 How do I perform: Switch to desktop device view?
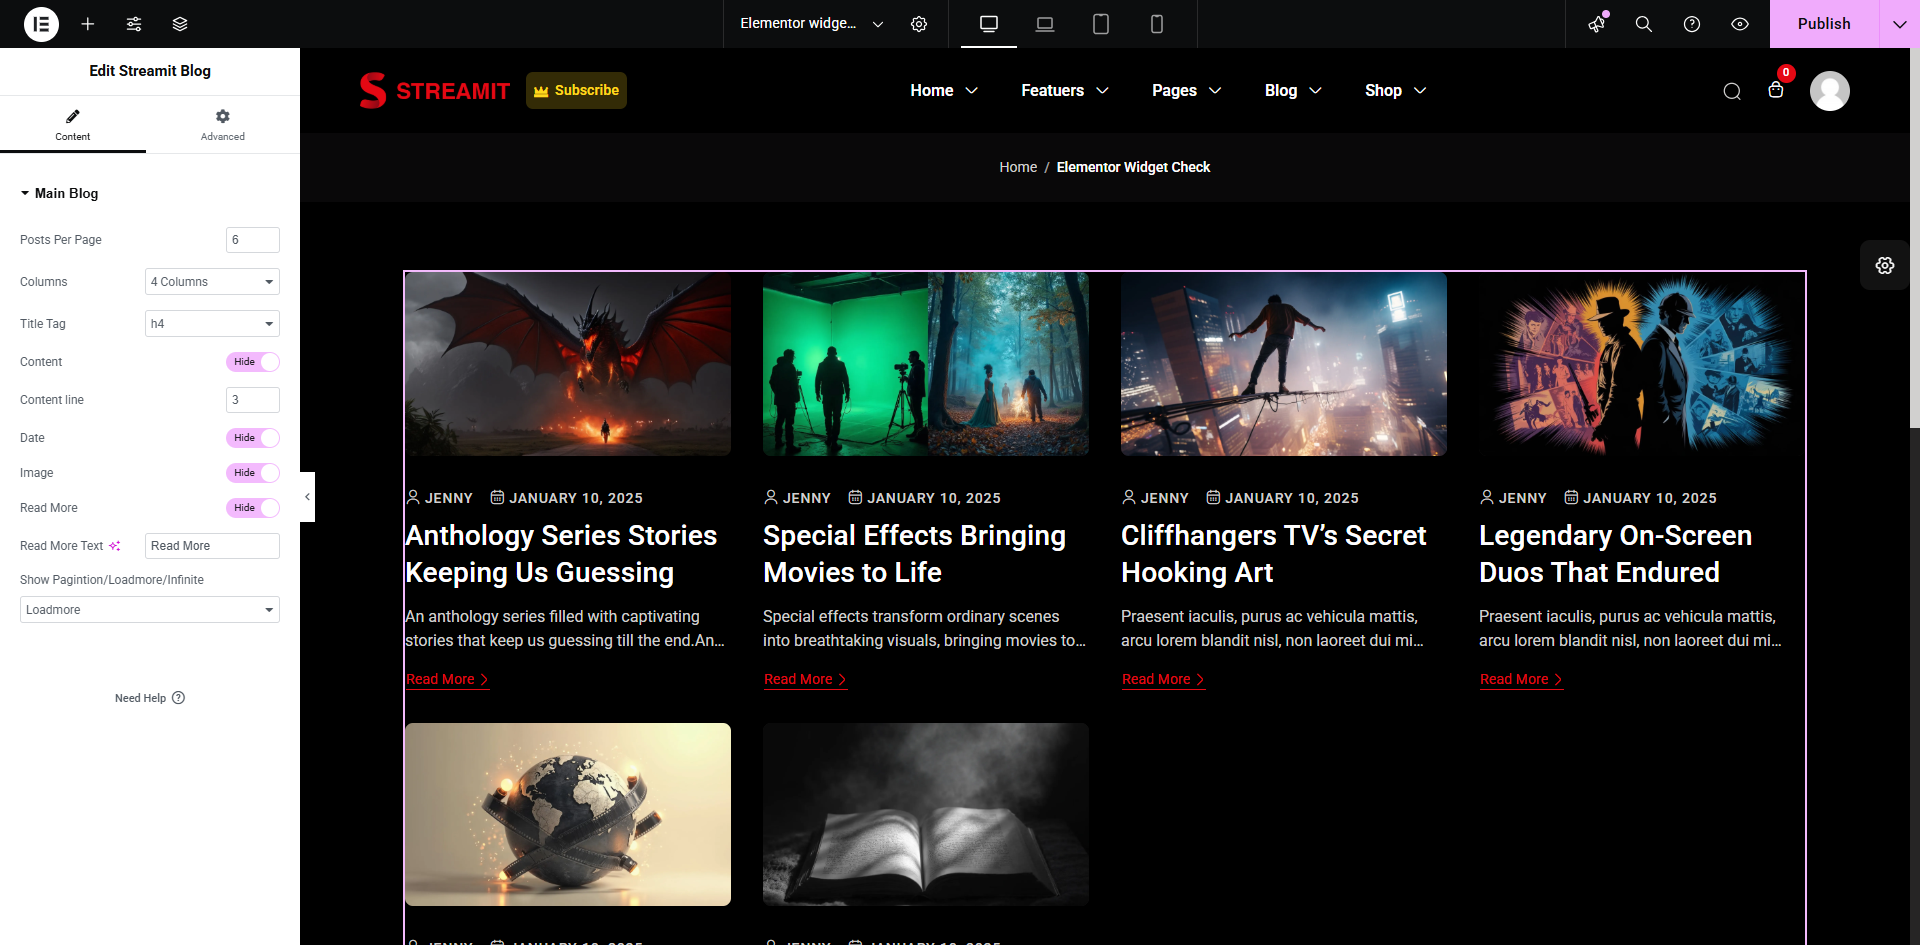(x=989, y=24)
